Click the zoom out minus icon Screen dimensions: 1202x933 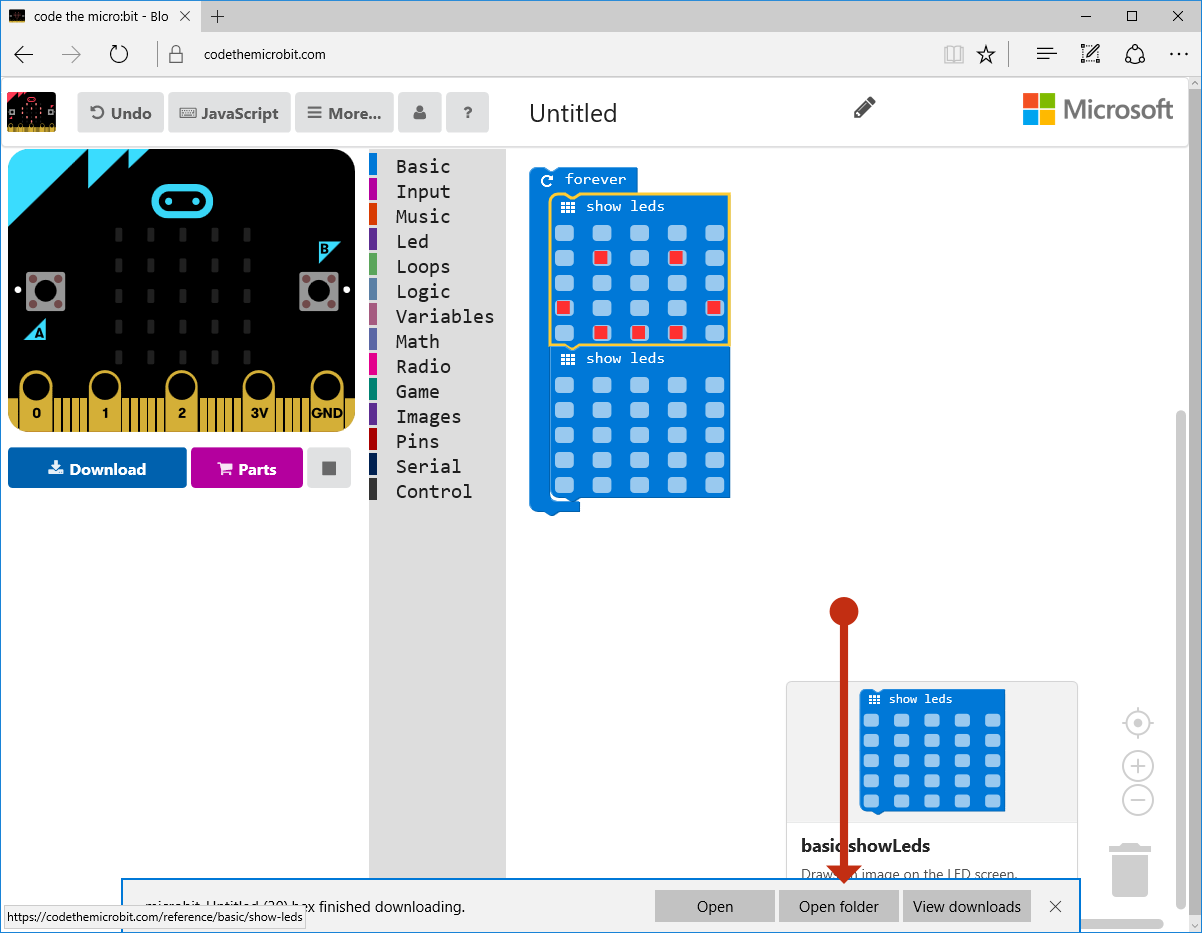pyautogui.click(x=1137, y=800)
